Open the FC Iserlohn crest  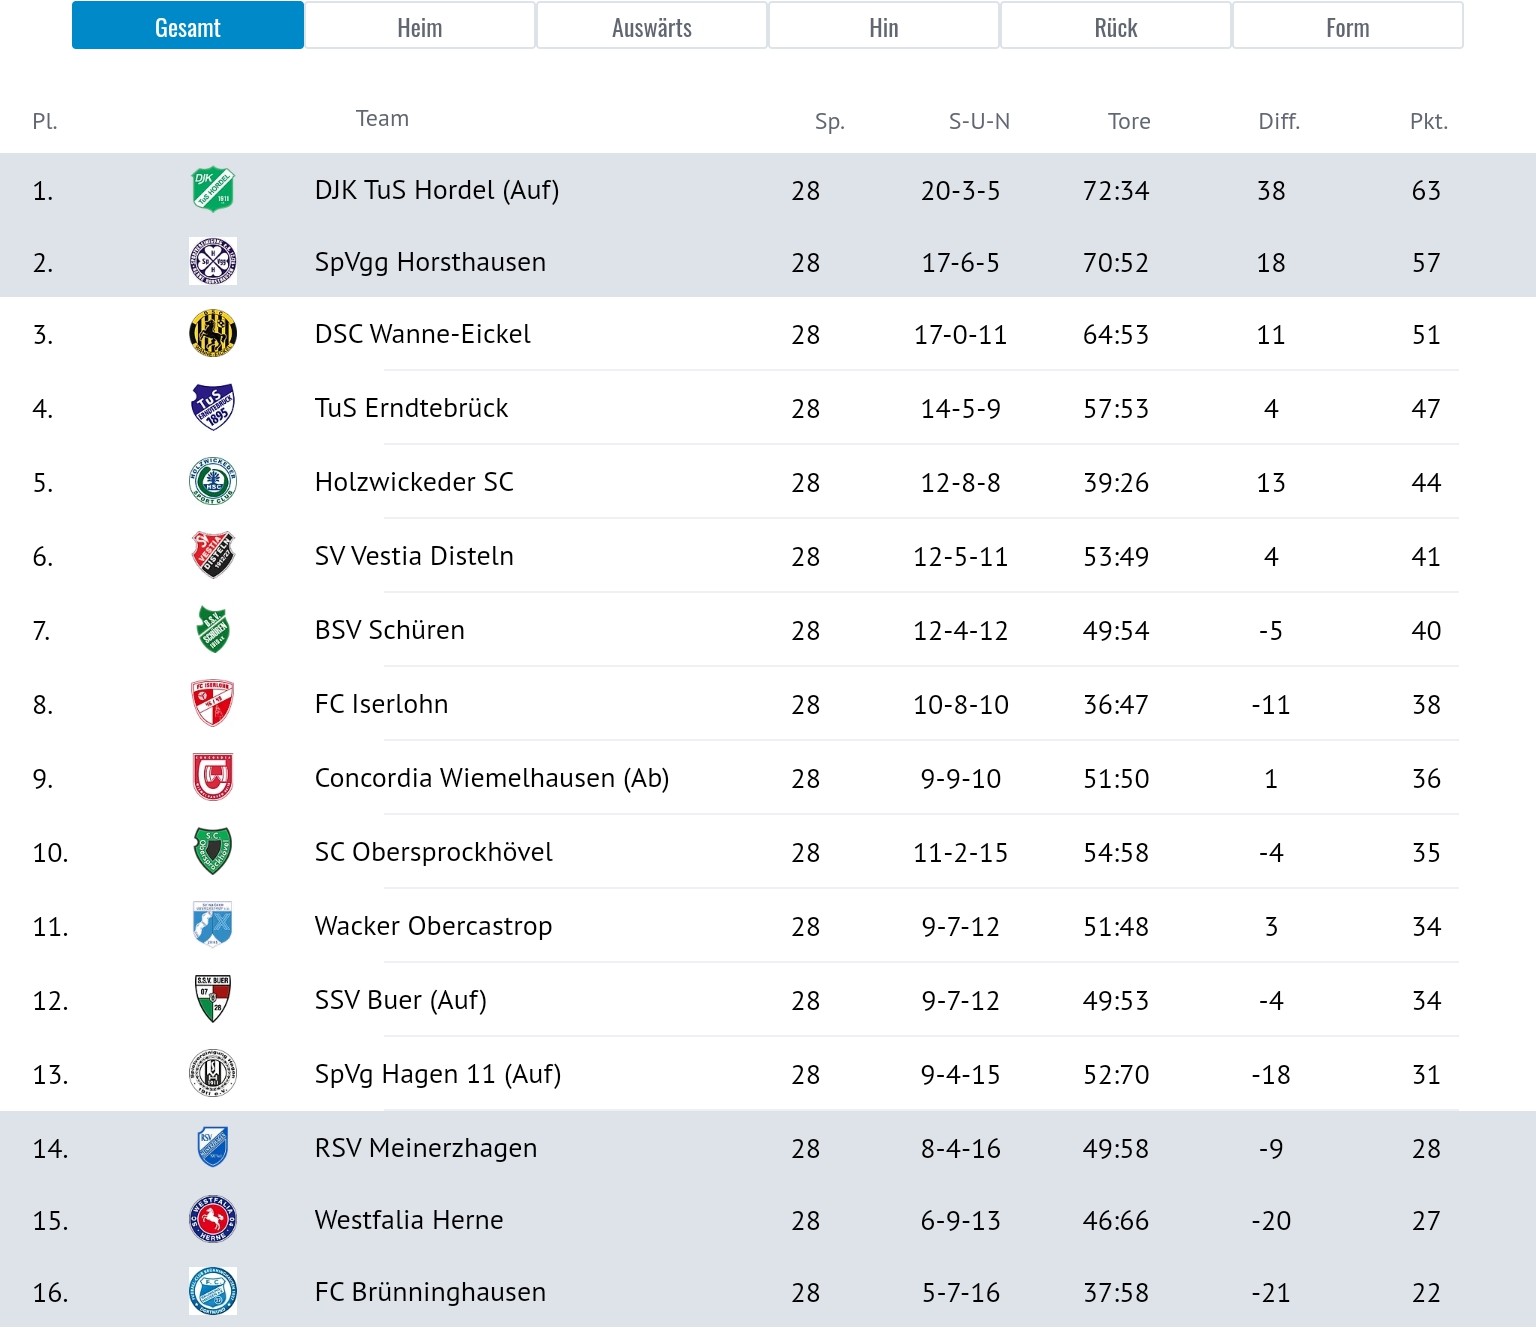pos(213,704)
